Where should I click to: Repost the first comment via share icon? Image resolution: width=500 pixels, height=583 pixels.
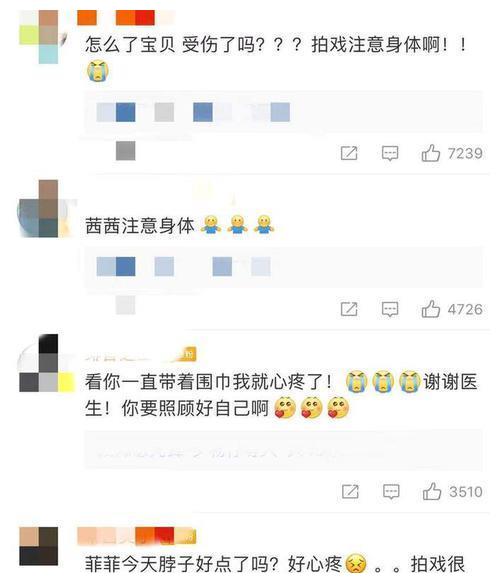[349, 153]
